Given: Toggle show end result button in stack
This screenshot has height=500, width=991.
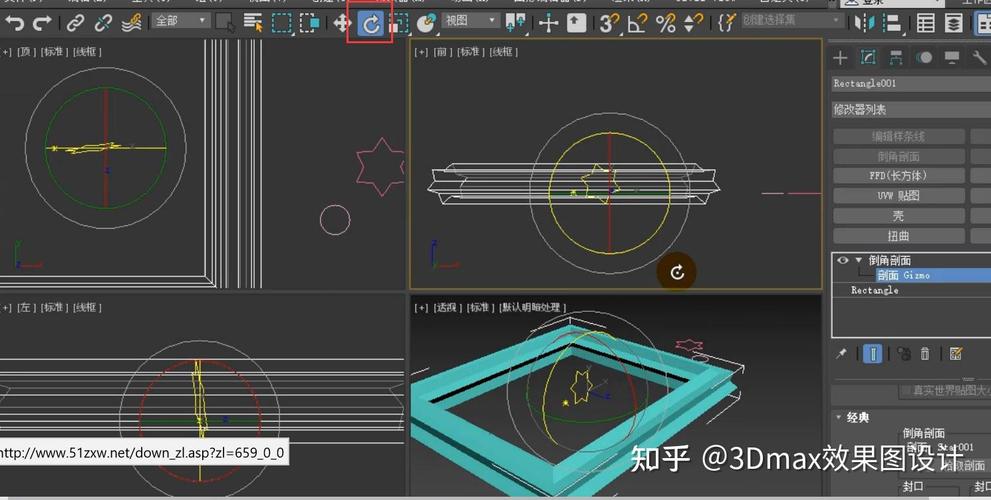Looking at the screenshot, I should 873,353.
